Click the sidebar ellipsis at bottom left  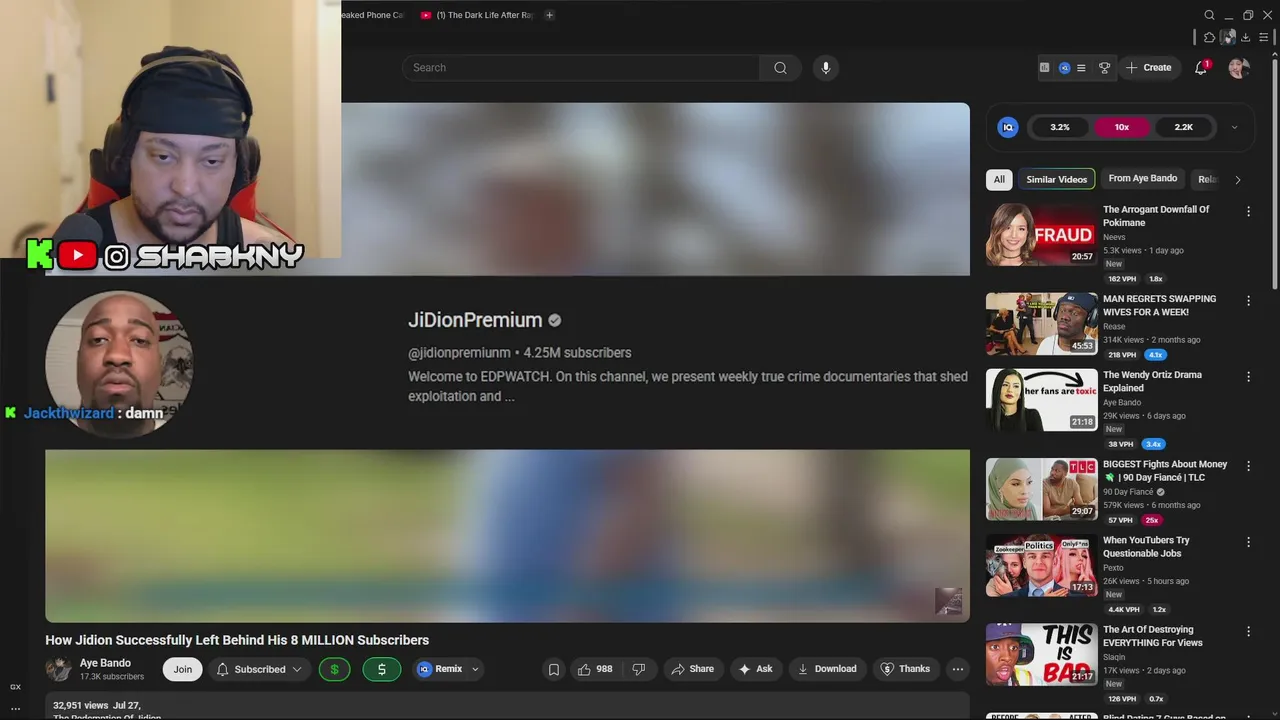[15, 709]
